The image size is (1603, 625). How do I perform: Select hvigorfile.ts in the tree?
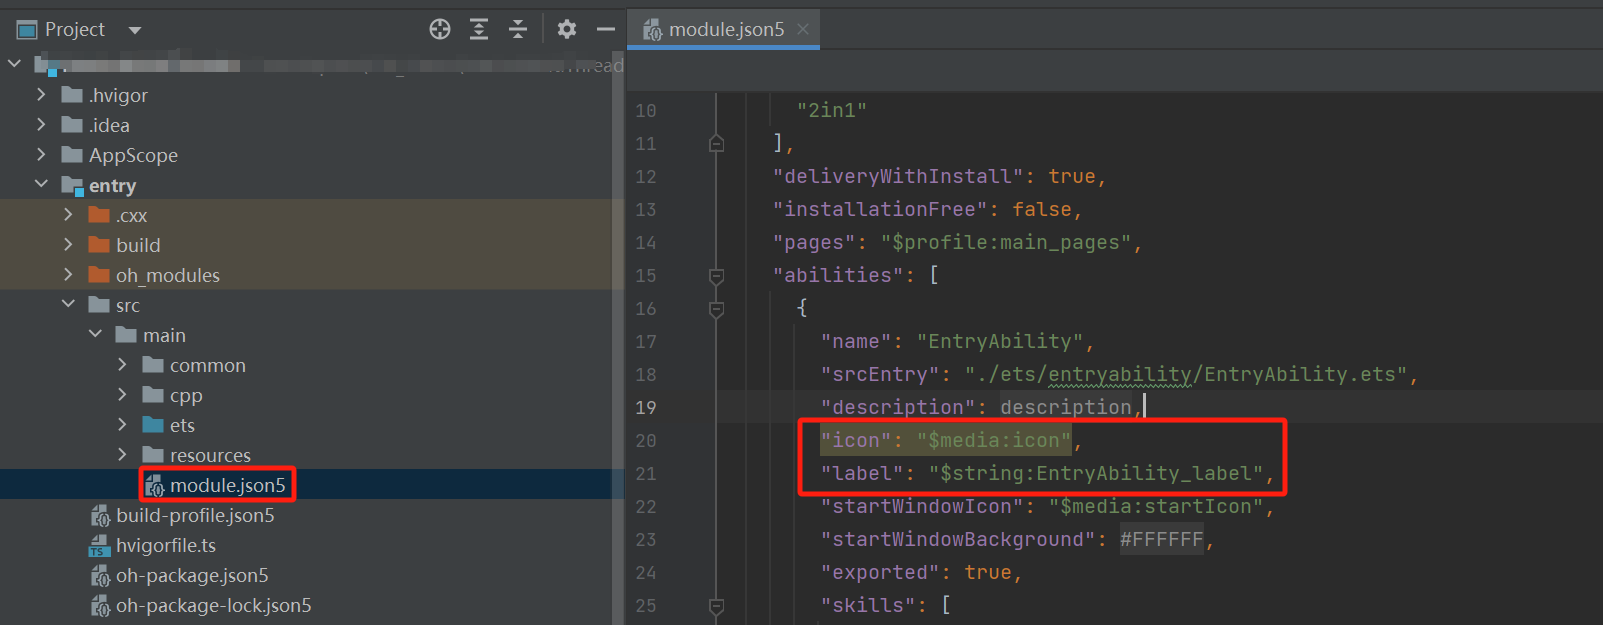[165, 546]
